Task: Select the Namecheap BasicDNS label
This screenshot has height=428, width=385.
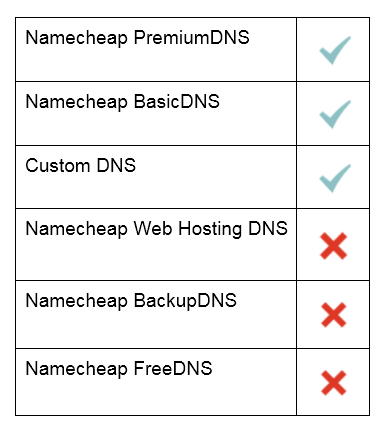Action: 122,102
